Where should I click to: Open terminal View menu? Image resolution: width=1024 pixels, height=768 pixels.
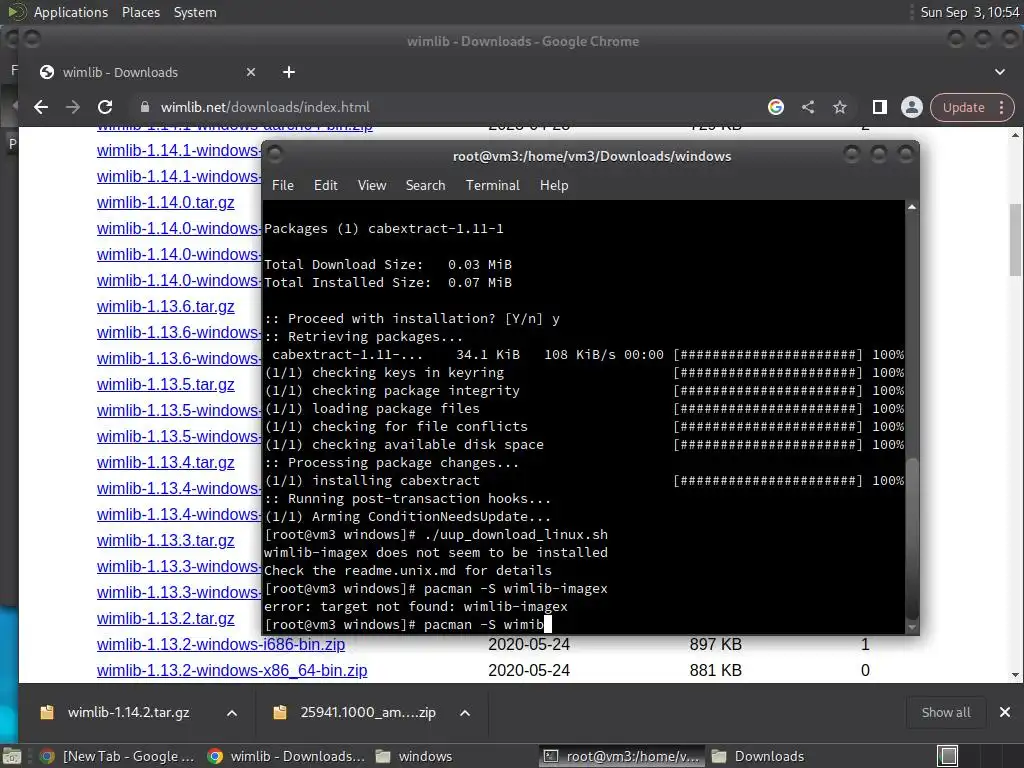372,185
